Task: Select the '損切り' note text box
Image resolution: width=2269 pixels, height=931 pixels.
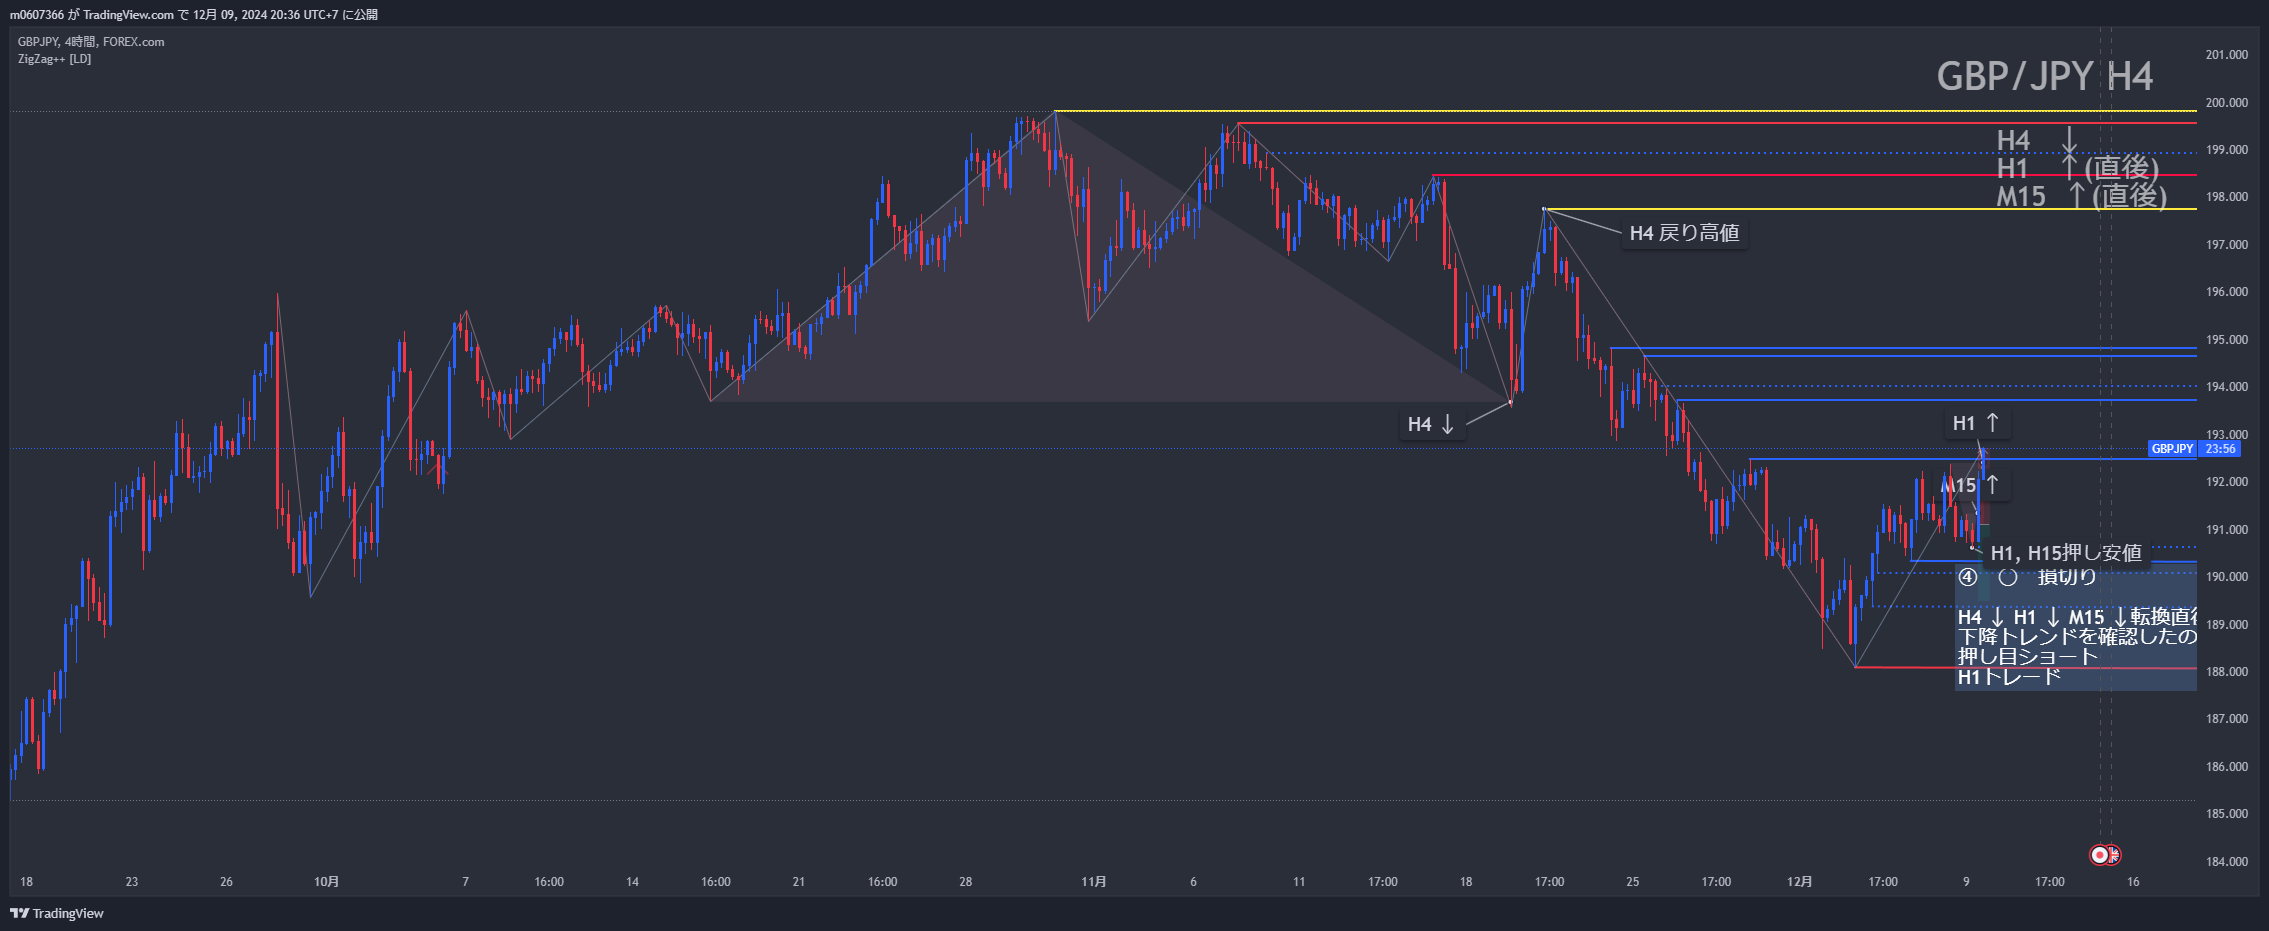Action: (2066, 577)
